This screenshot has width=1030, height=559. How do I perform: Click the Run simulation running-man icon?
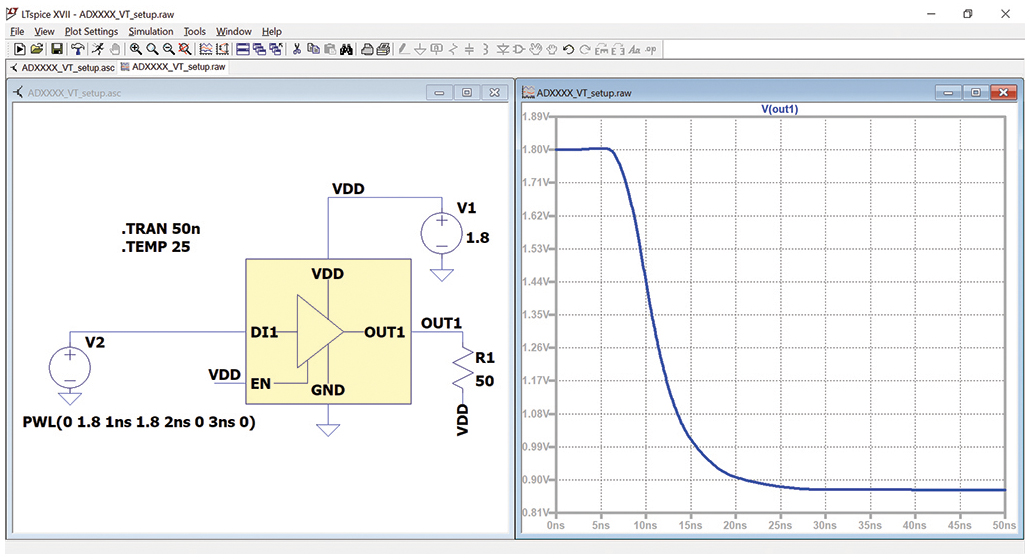pyautogui.click(x=98, y=49)
